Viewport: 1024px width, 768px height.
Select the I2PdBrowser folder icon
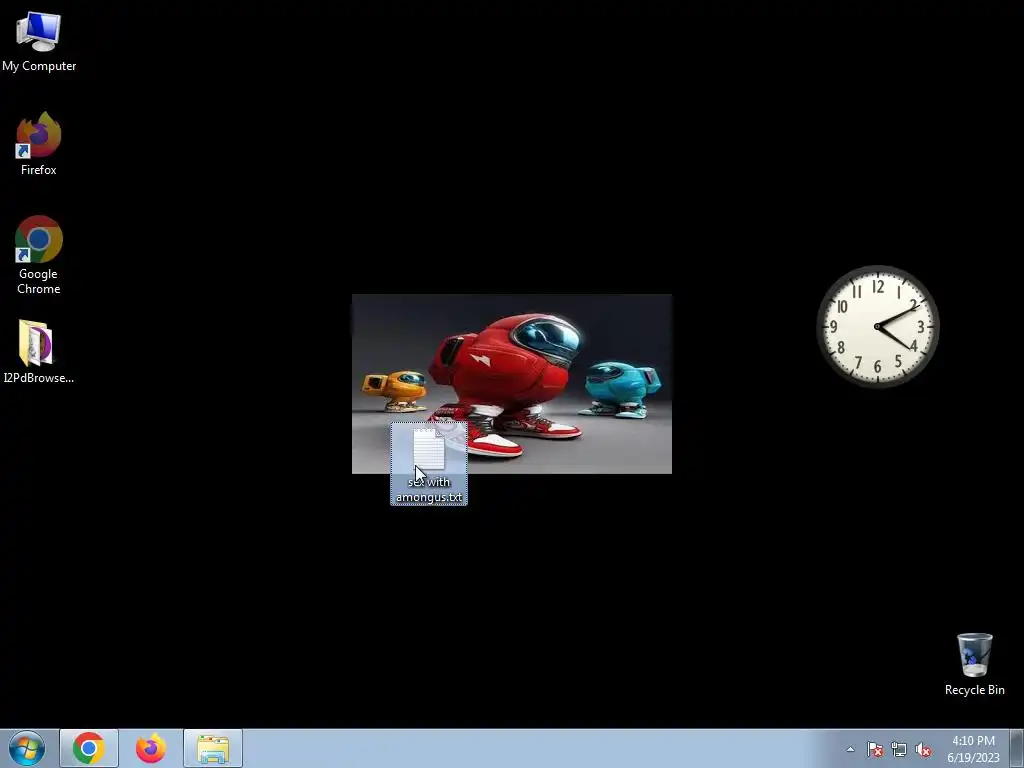[38, 351]
